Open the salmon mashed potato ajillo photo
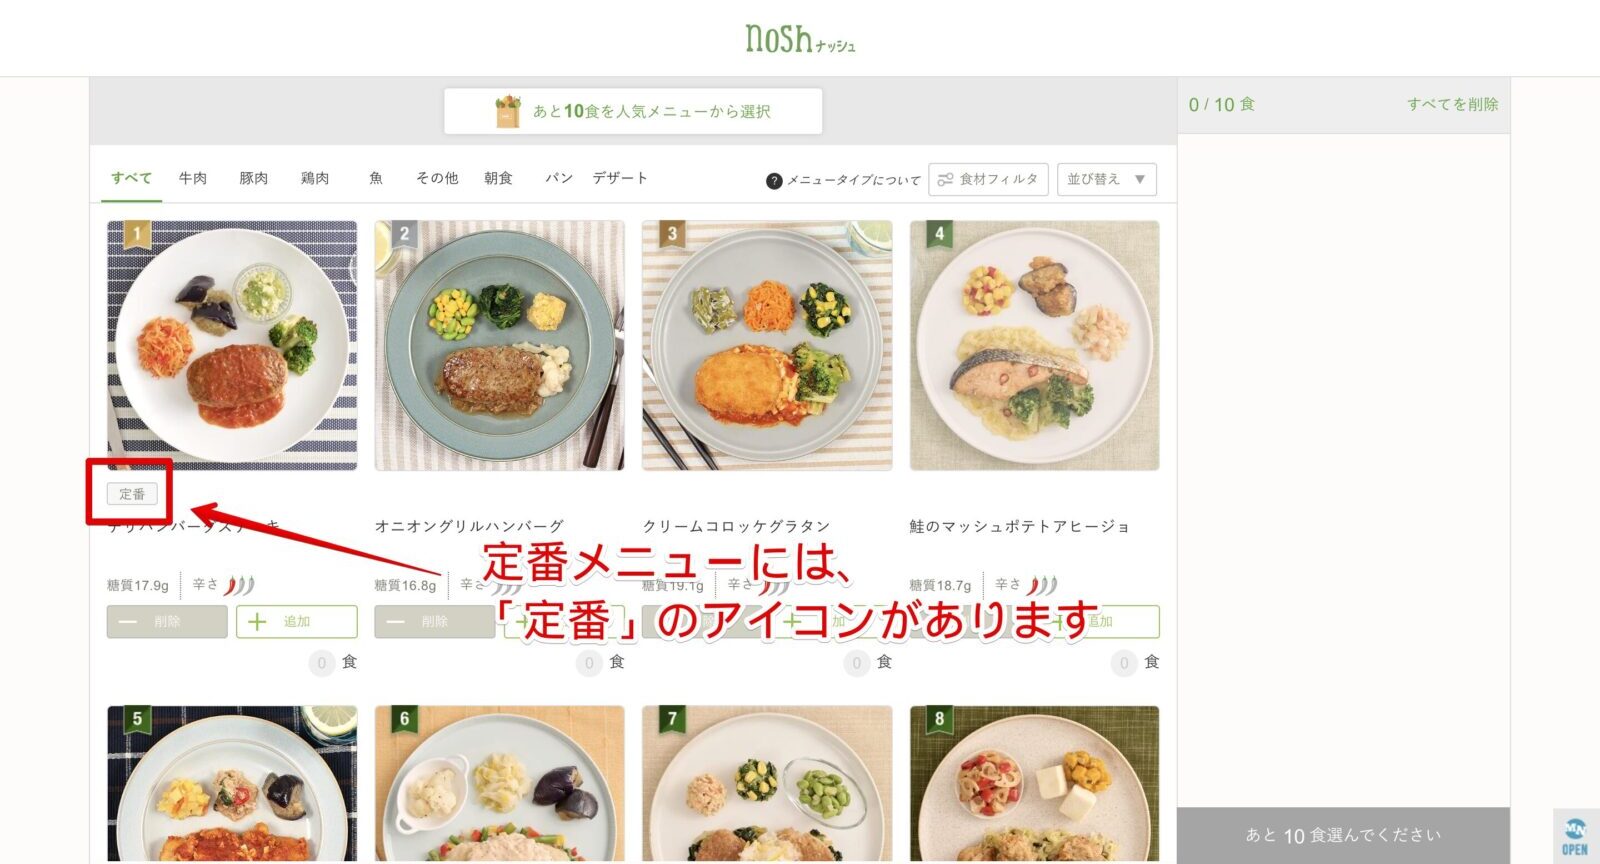 click(1034, 345)
